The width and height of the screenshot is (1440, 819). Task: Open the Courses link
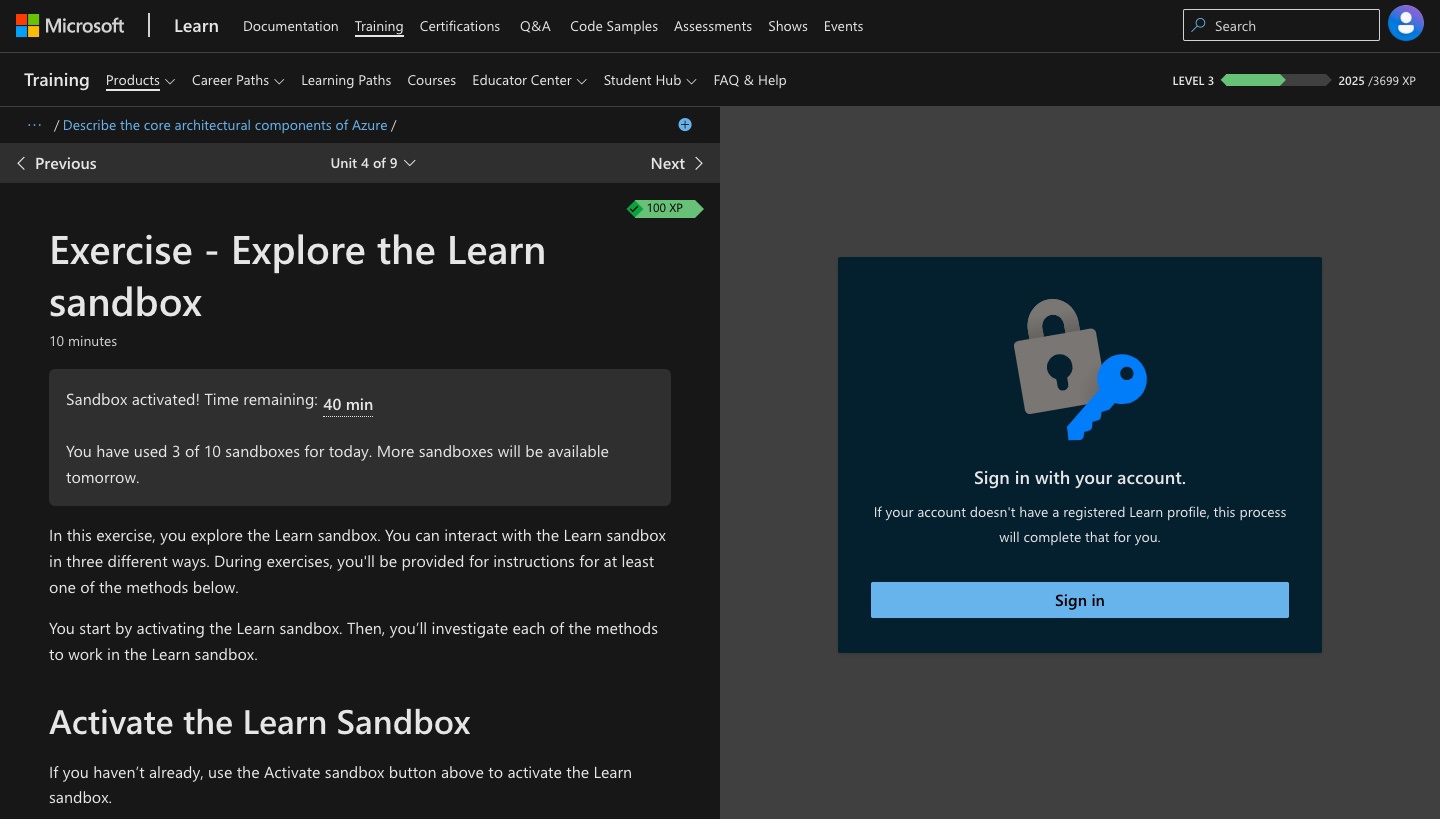coord(432,80)
